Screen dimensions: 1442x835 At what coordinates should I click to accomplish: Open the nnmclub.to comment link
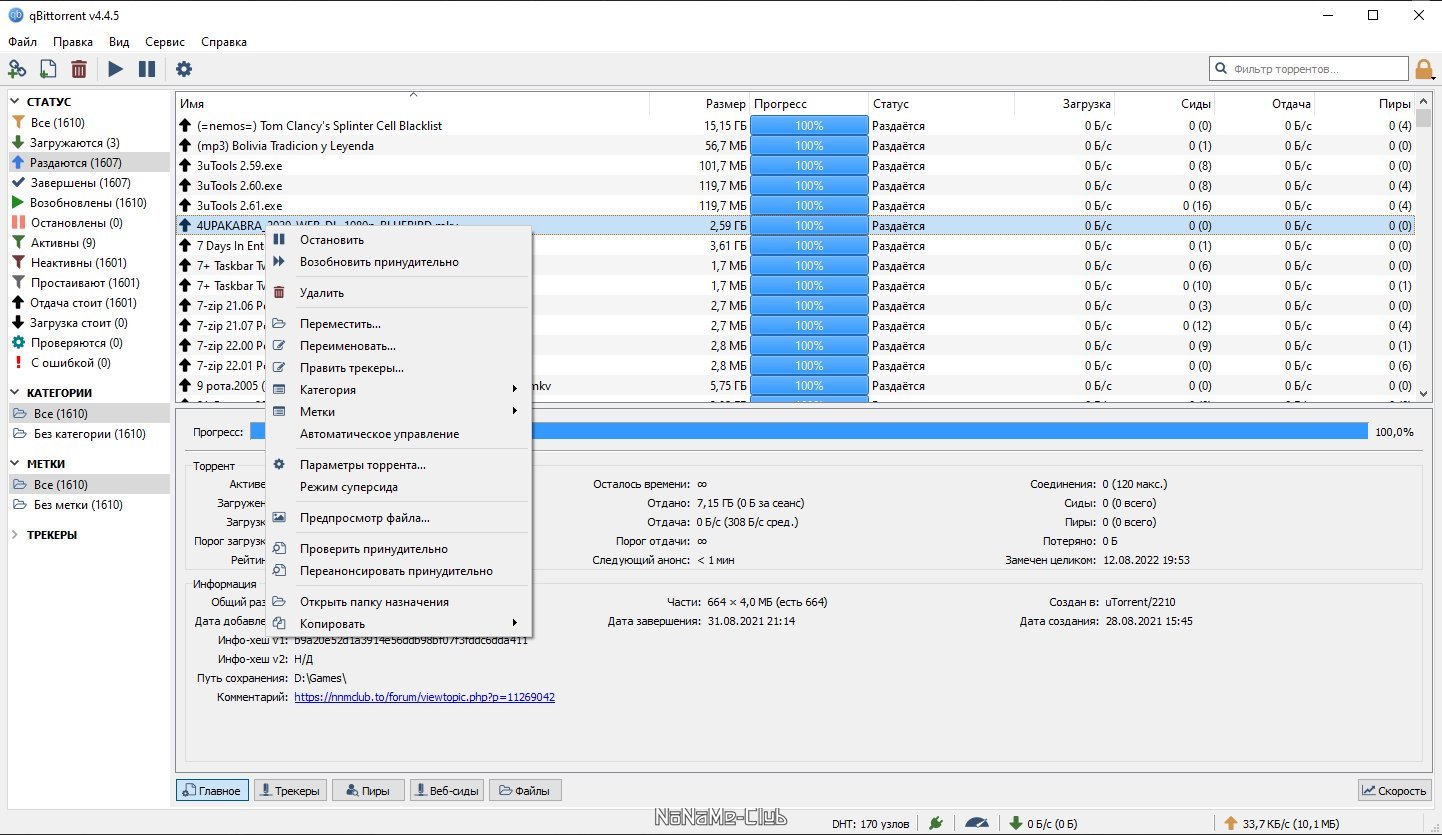424,697
